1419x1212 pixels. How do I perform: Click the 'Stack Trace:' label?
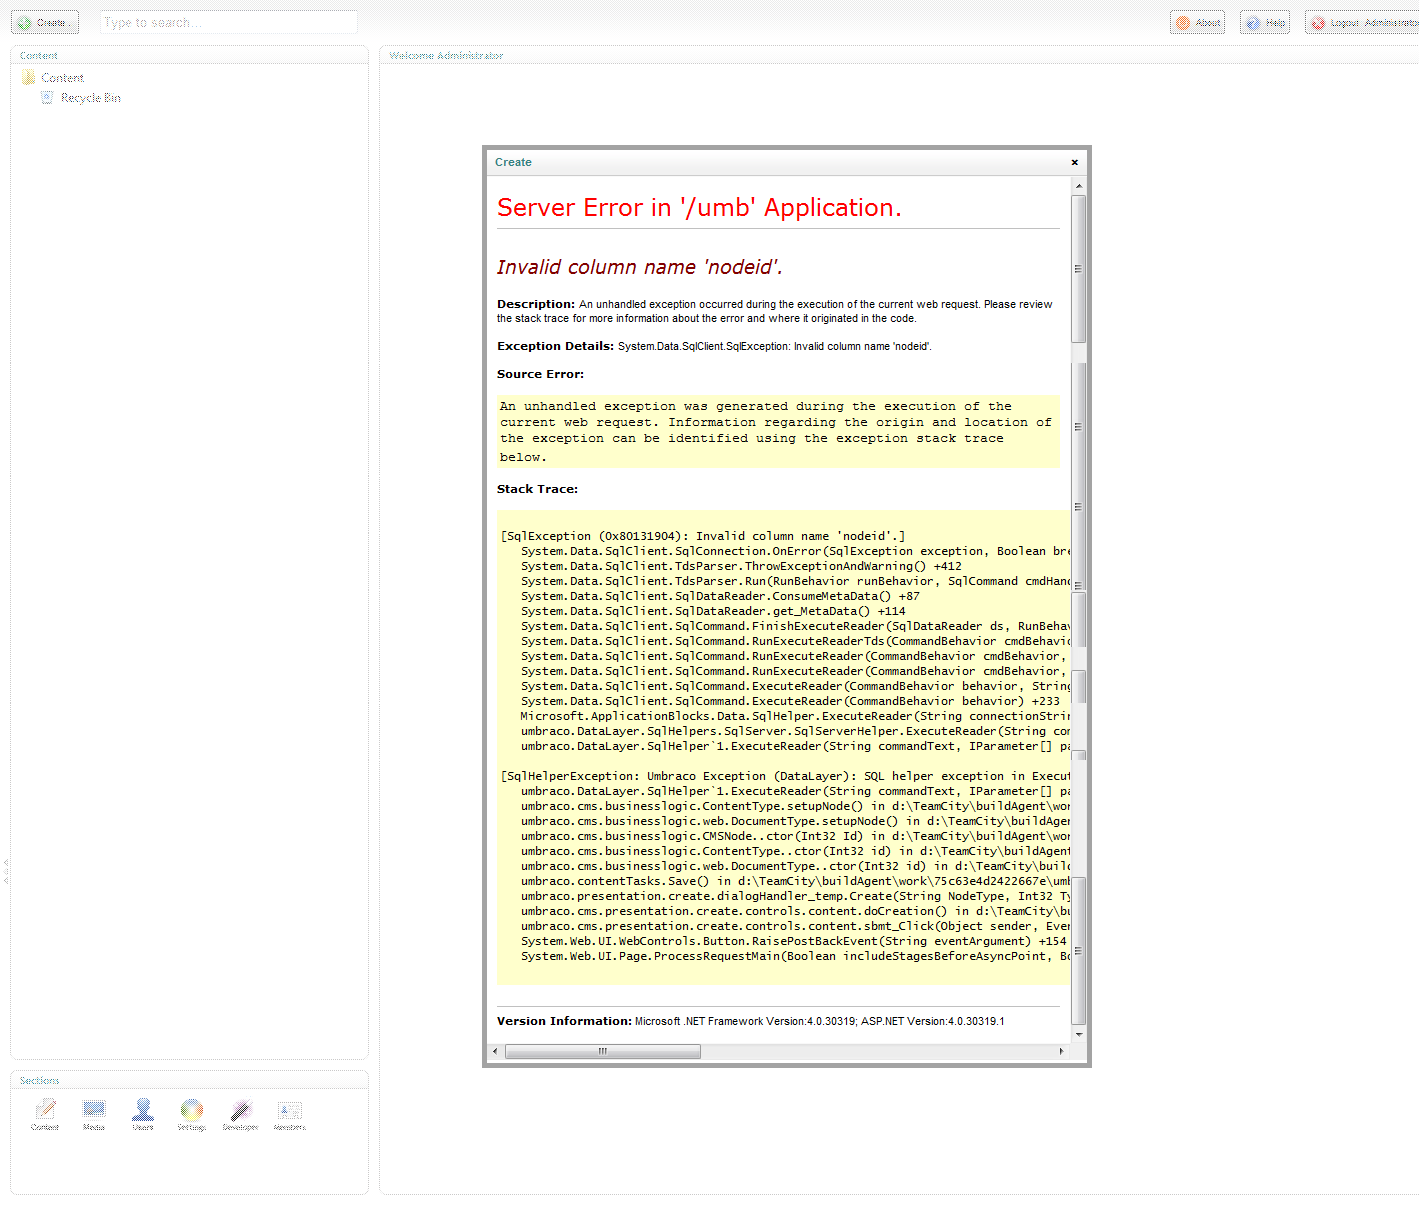[x=537, y=489]
